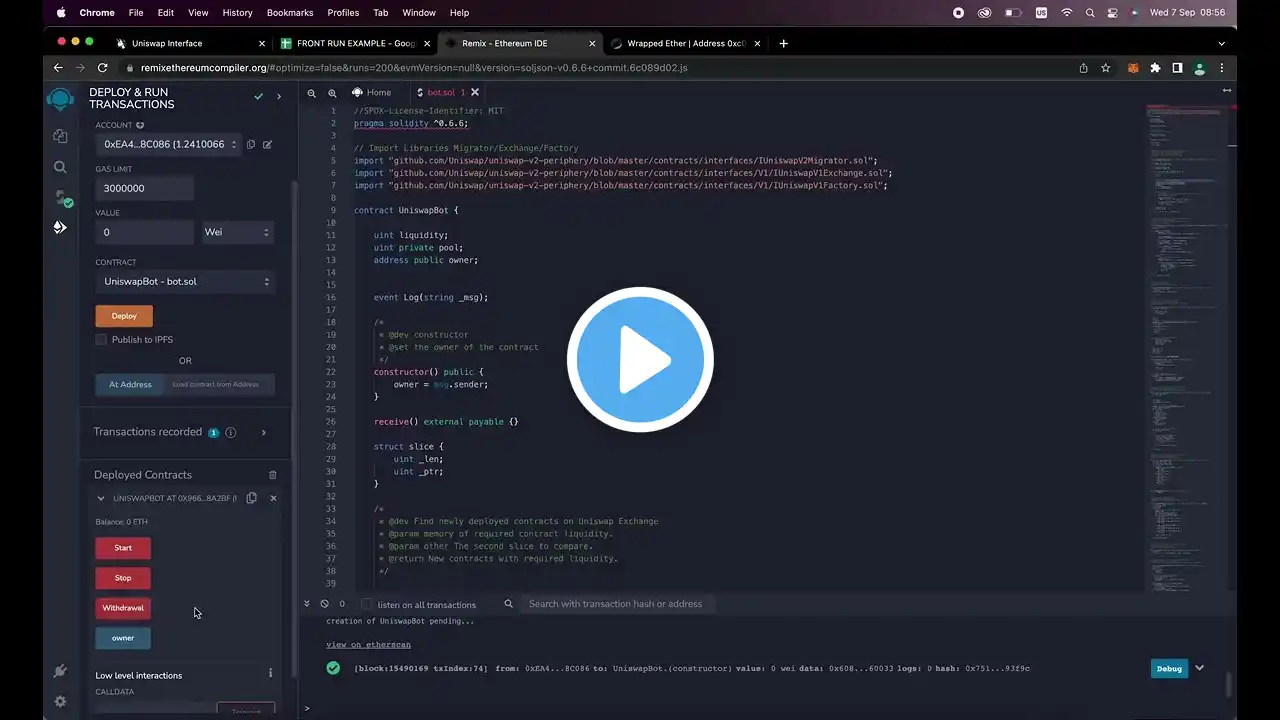The height and width of the screenshot is (720, 1280).
Task: Clear the terminal console icon
Action: tap(324, 604)
